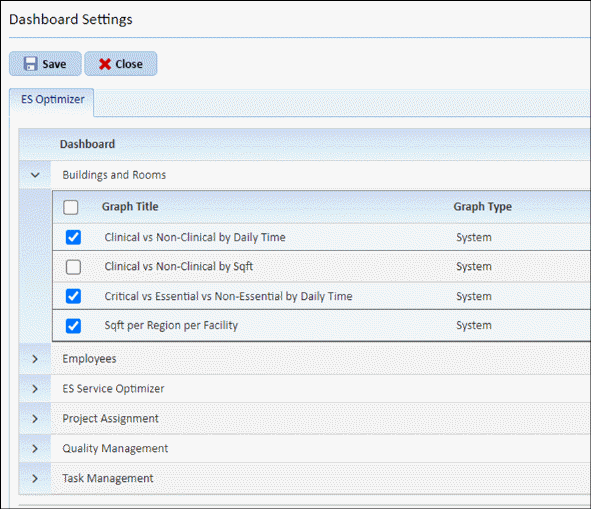Toggle the select-all checkbox beside Graph Title
This screenshot has width=591, height=509.
pyautogui.click(x=71, y=207)
